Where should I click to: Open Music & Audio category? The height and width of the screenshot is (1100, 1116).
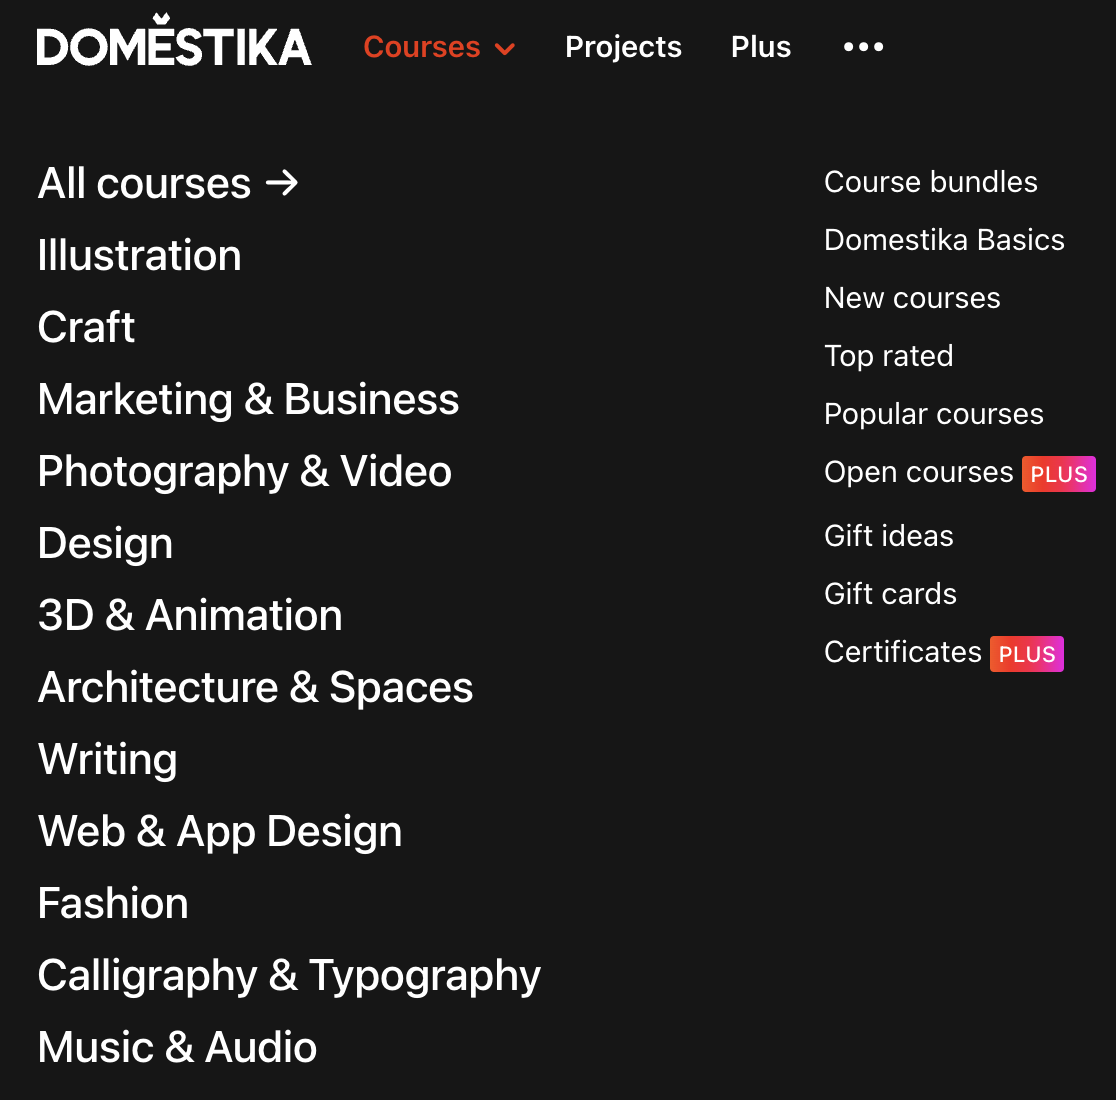[177, 1047]
